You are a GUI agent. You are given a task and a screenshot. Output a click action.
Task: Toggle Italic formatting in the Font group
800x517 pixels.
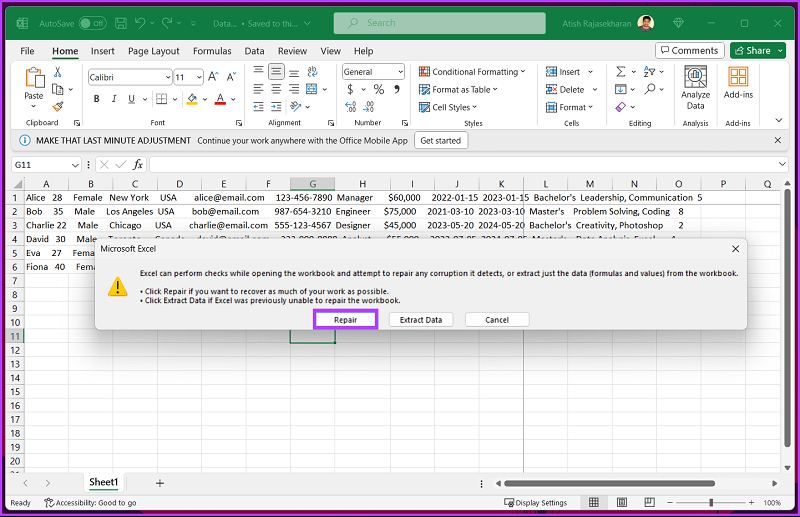pos(114,99)
